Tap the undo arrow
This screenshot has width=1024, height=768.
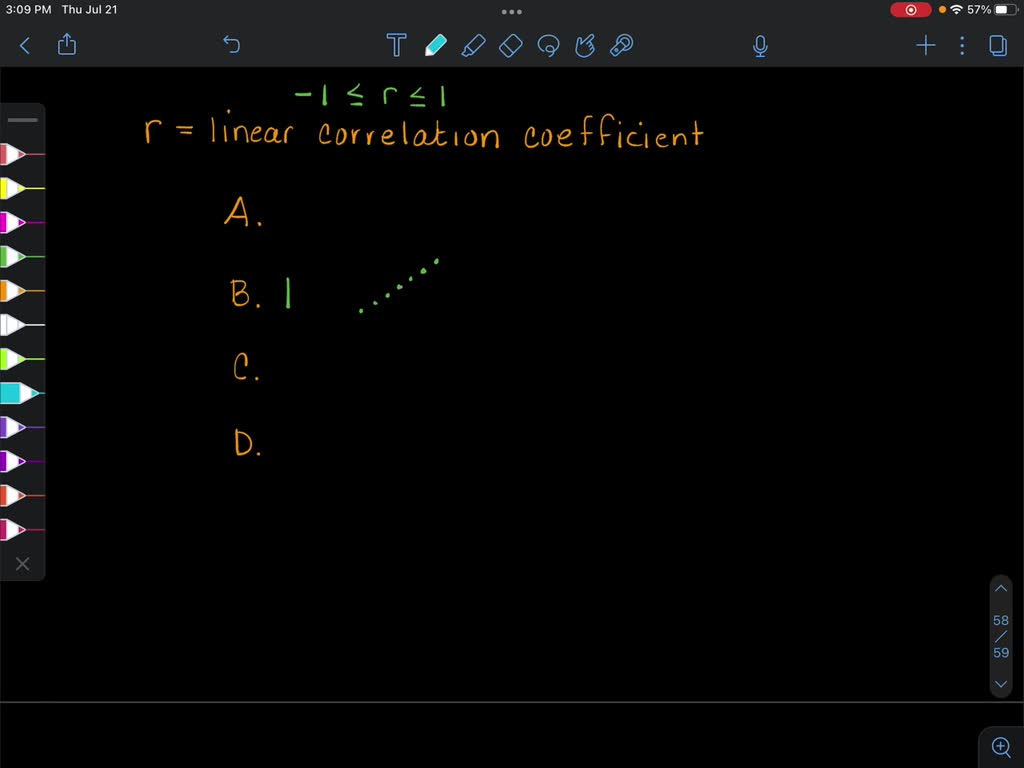click(x=230, y=45)
